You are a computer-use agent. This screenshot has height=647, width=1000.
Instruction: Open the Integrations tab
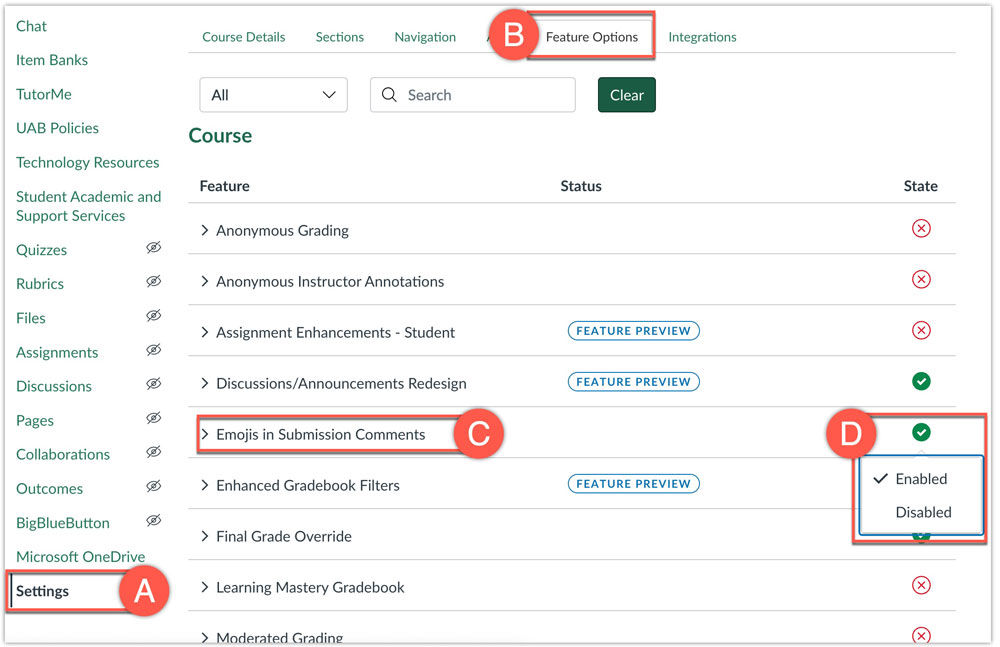(702, 37)
